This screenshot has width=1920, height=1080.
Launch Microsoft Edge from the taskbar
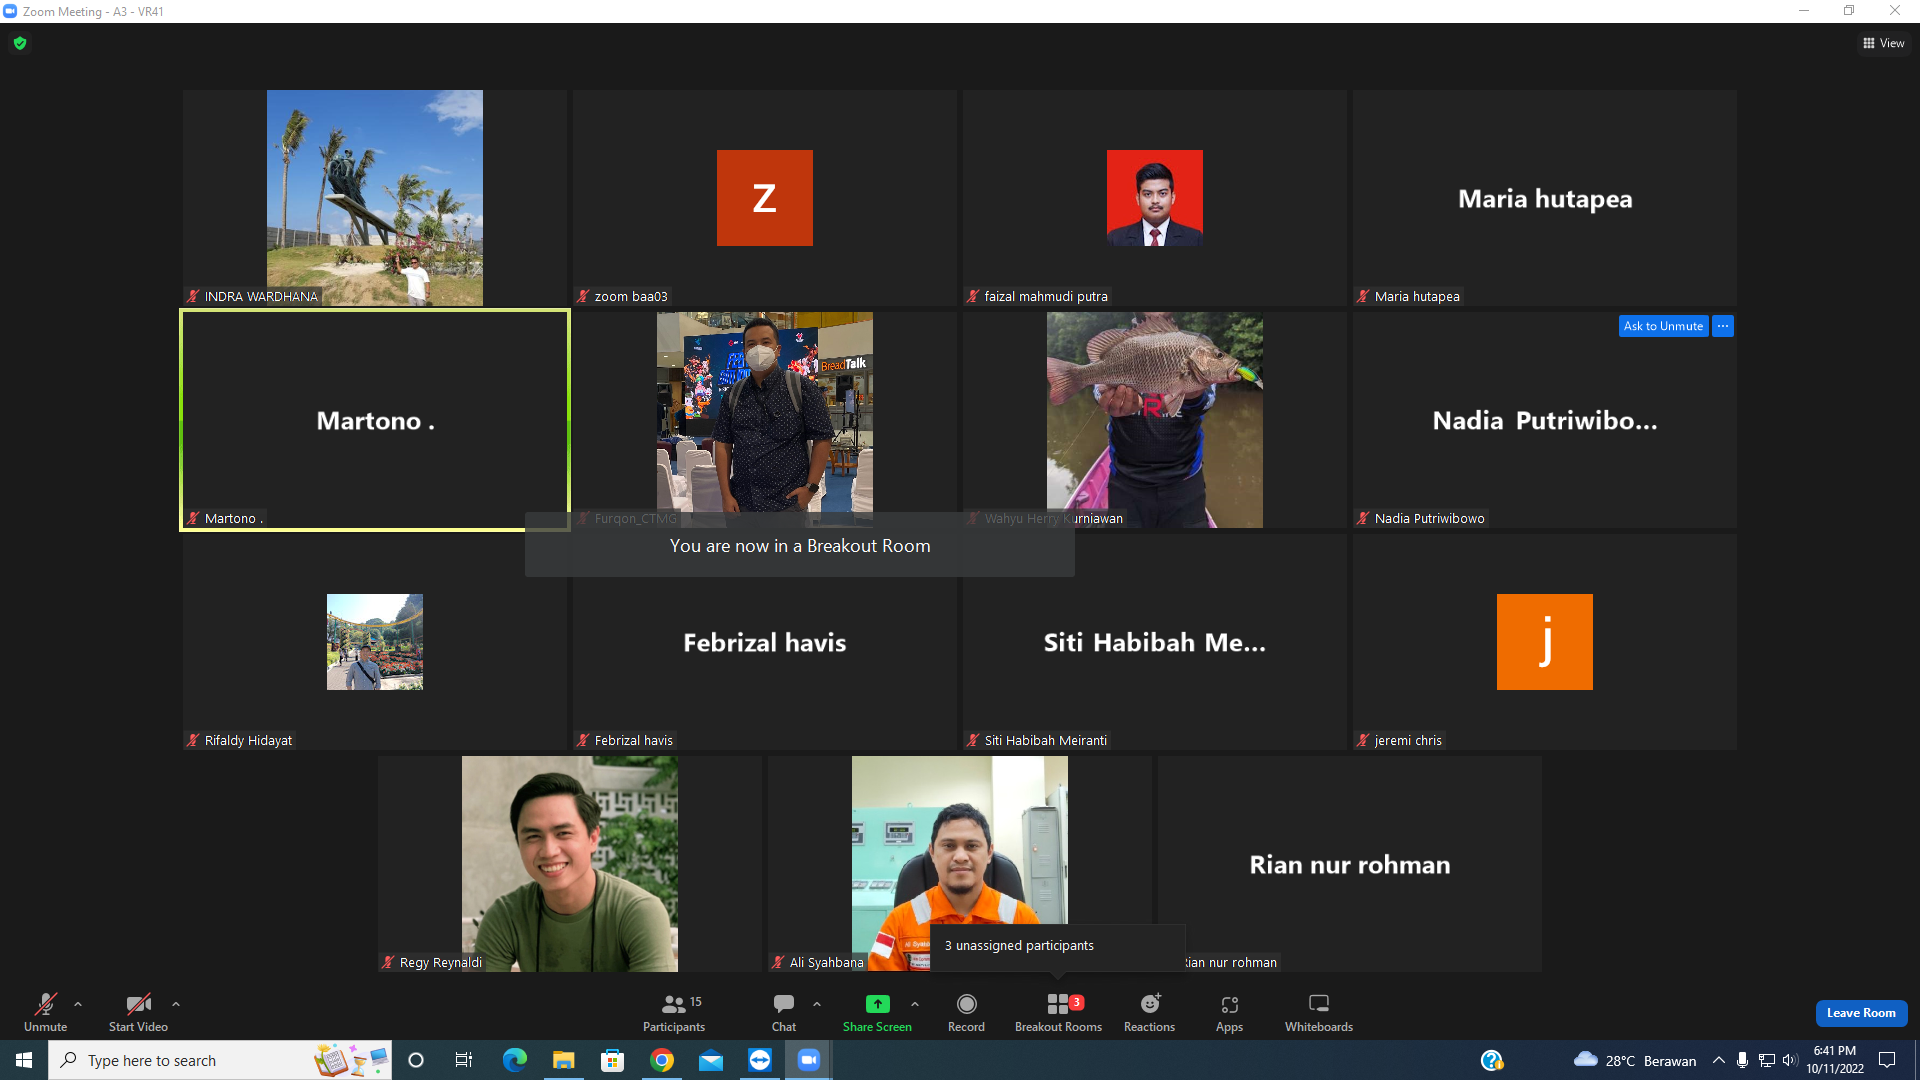click(514, 1060)
